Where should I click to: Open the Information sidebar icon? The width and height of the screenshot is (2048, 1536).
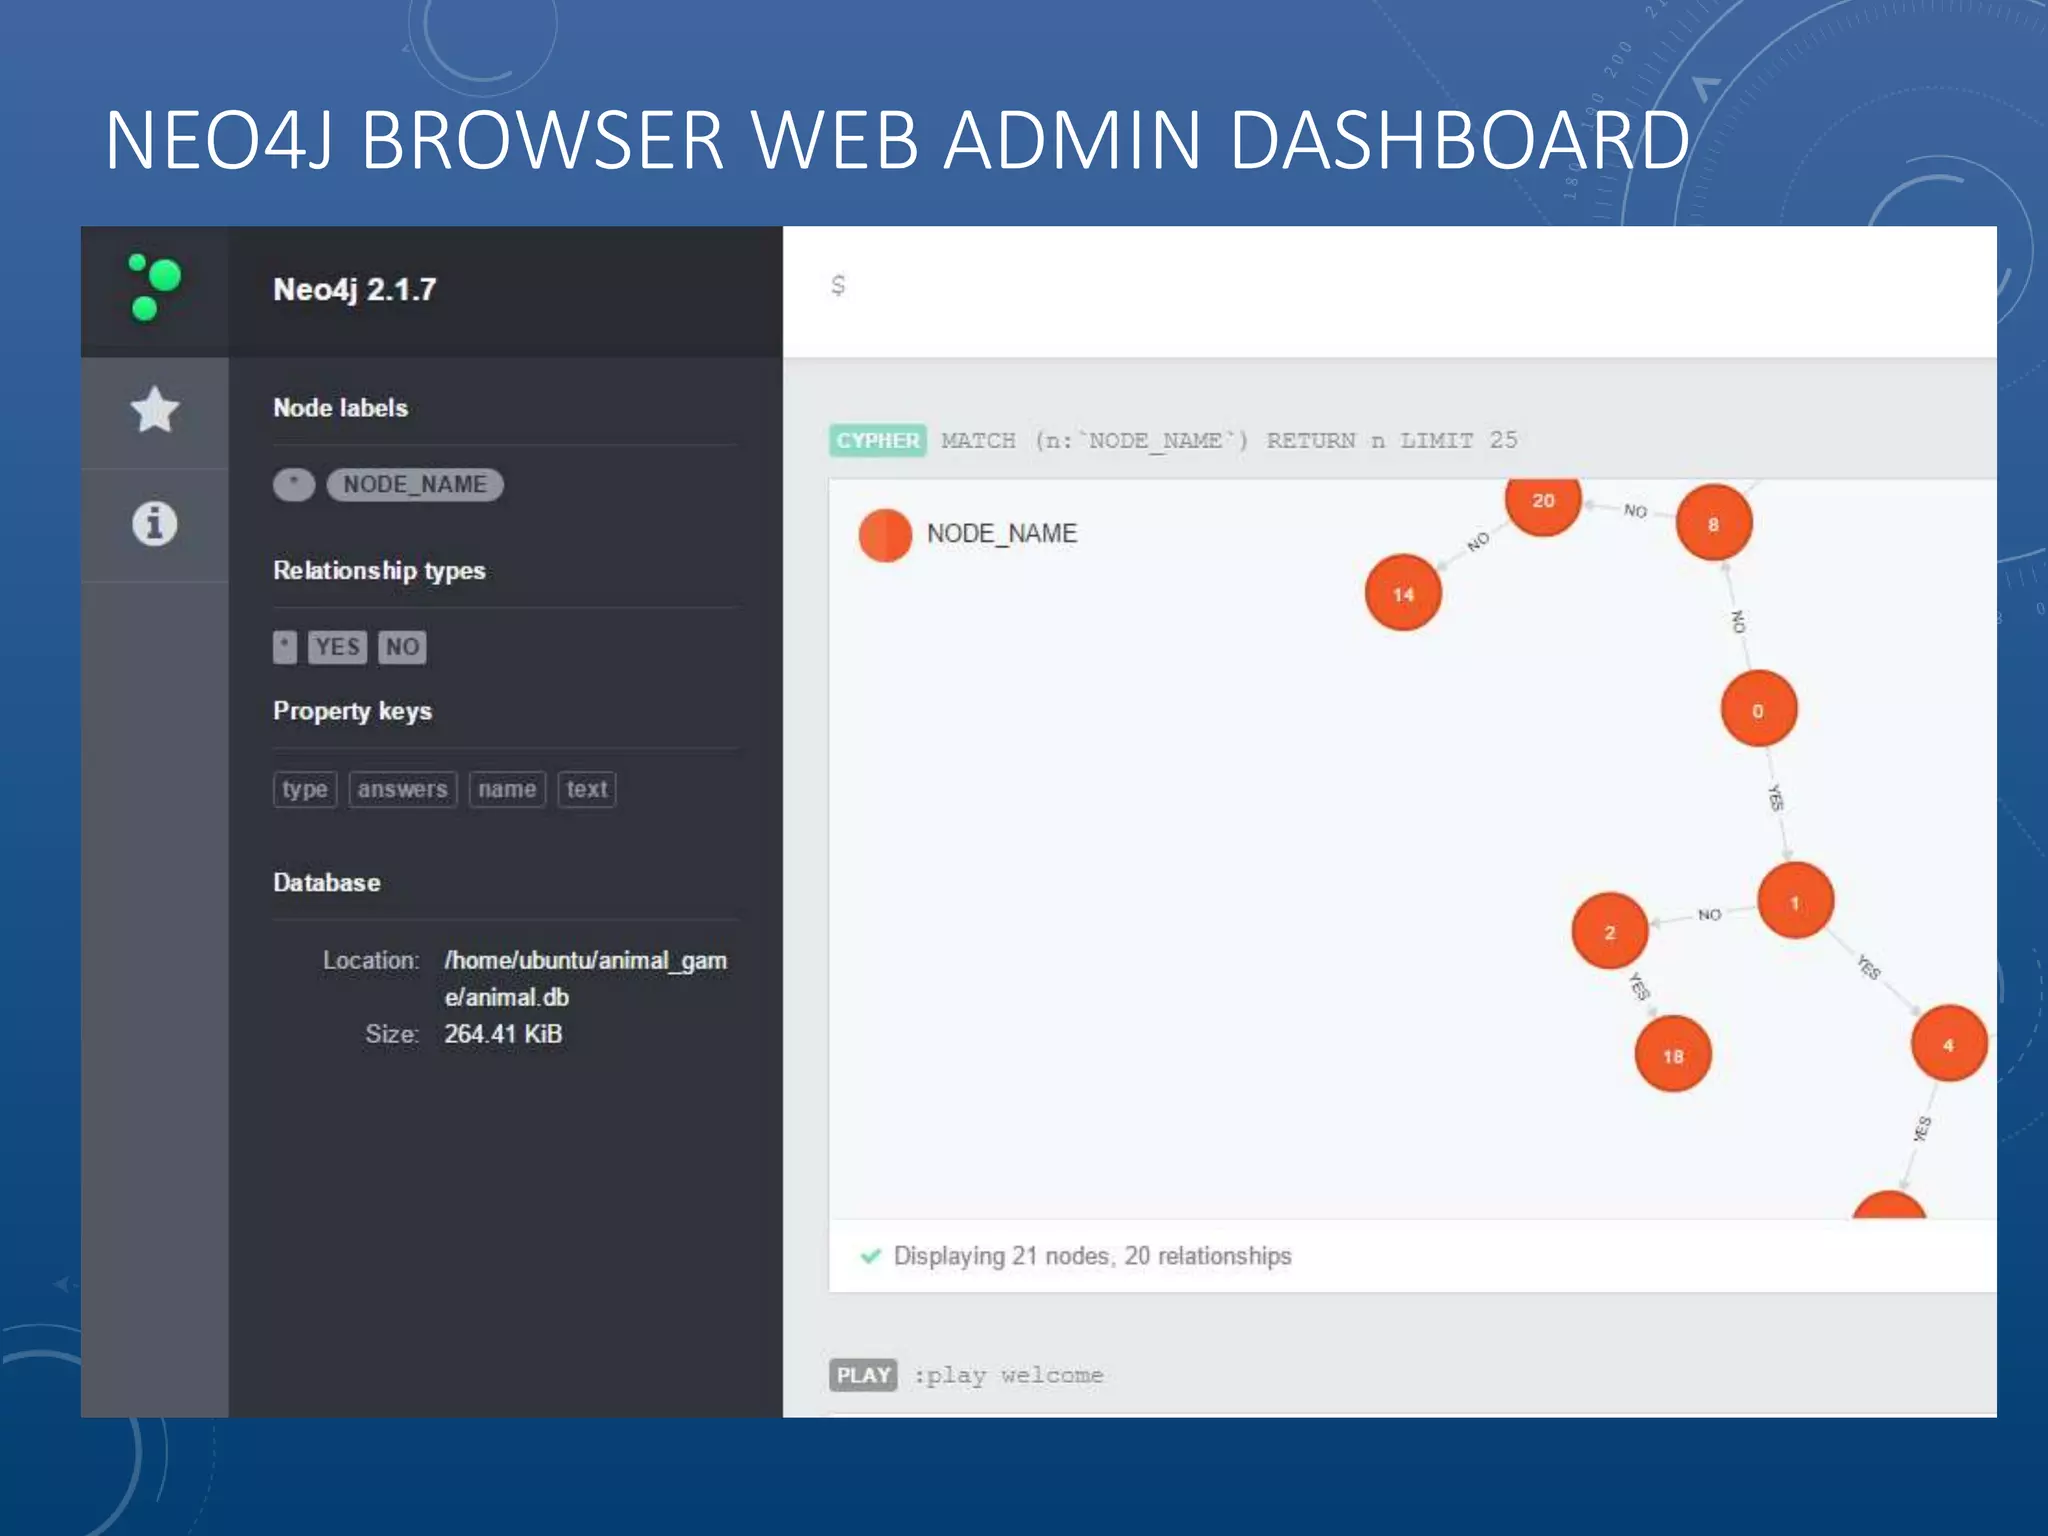point(155,523)
